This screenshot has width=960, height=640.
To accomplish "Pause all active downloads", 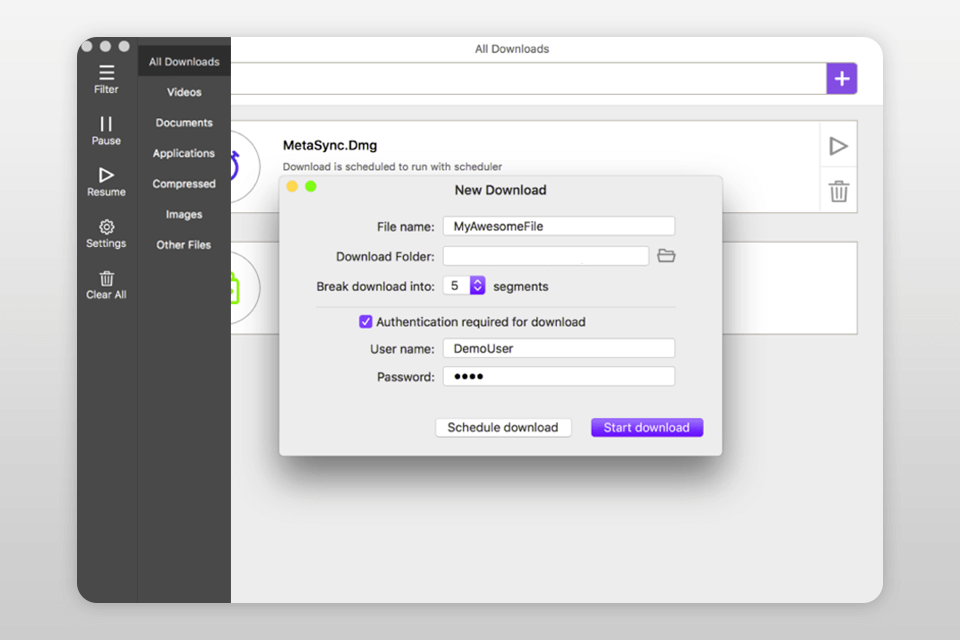I will click(x=106, y=131).
